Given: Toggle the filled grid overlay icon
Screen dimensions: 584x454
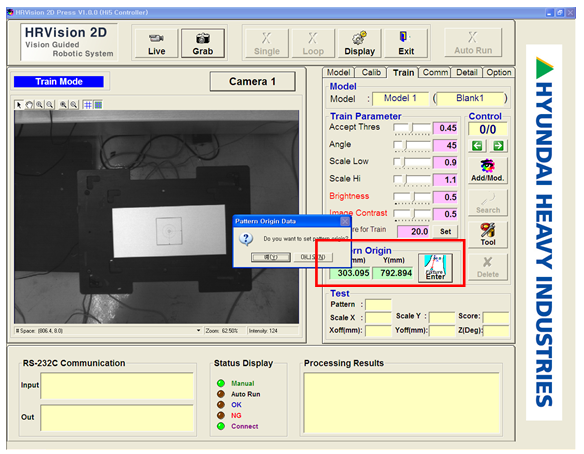Looking at the screenshot, I should 98,105.
